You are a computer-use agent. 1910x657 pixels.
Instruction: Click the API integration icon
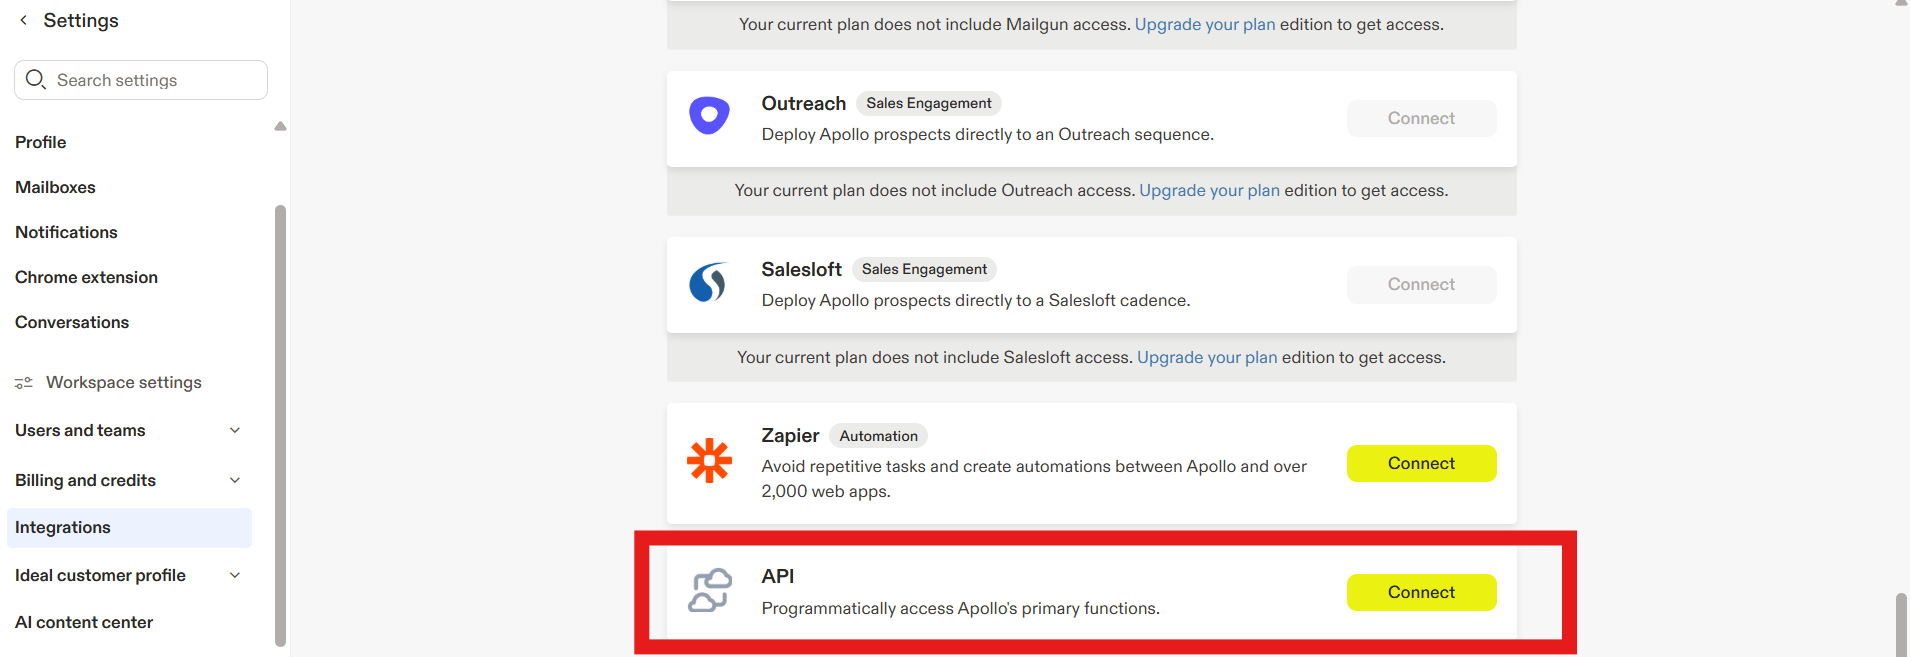(709, 590)
